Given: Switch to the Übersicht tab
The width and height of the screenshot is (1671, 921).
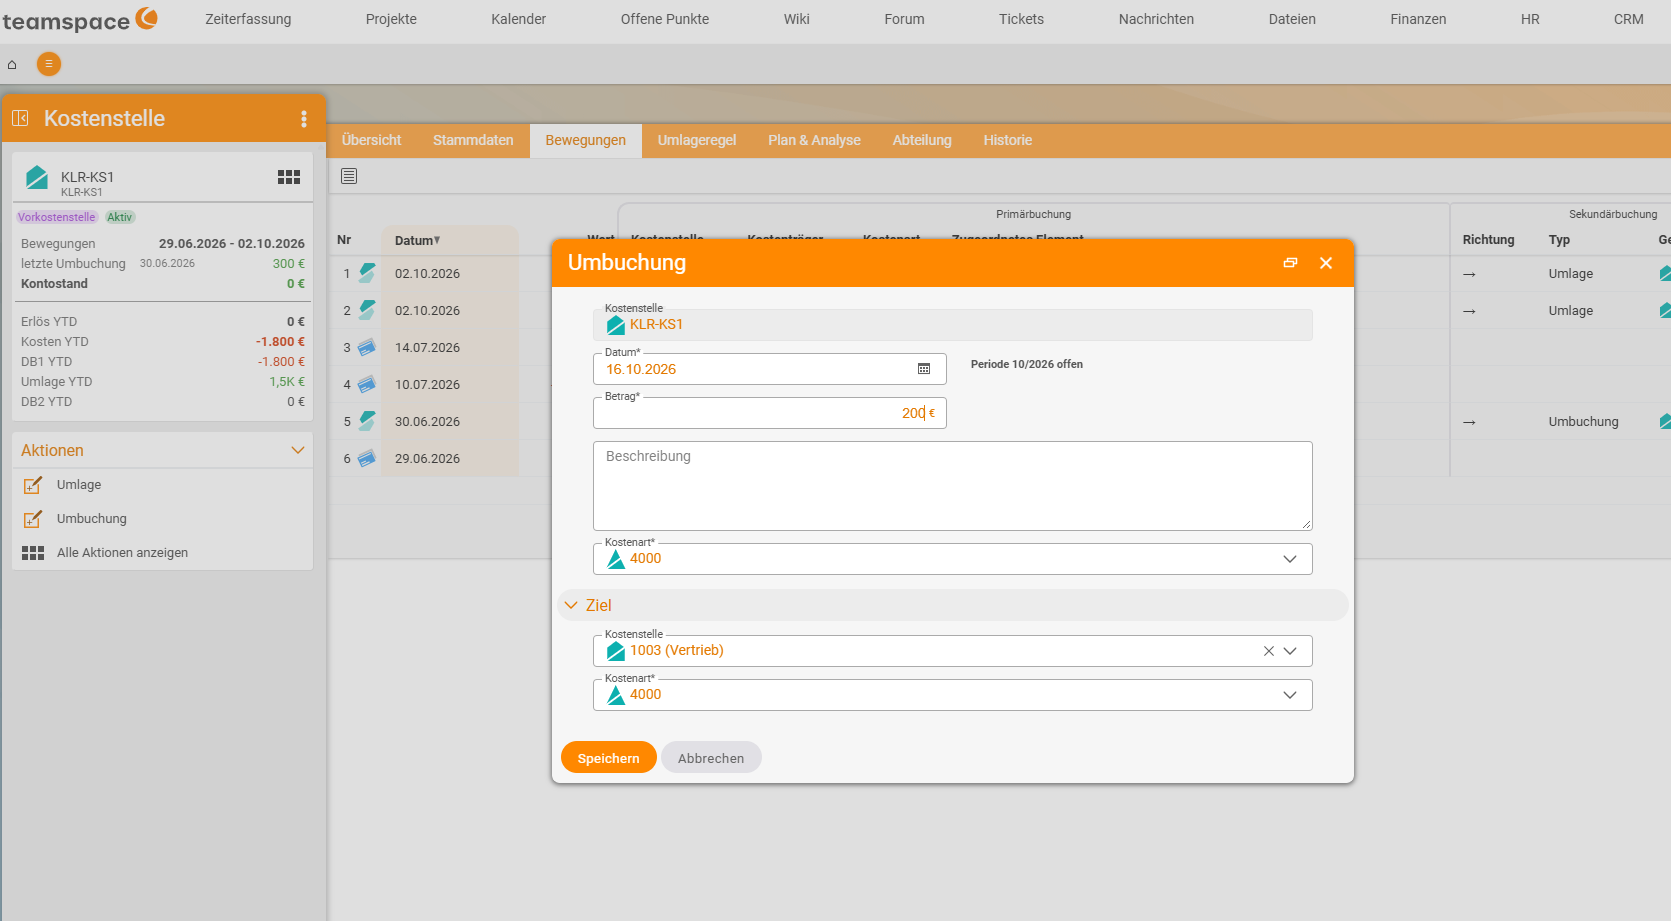Looking at the screenshot, I should click(x=372, y=140).
